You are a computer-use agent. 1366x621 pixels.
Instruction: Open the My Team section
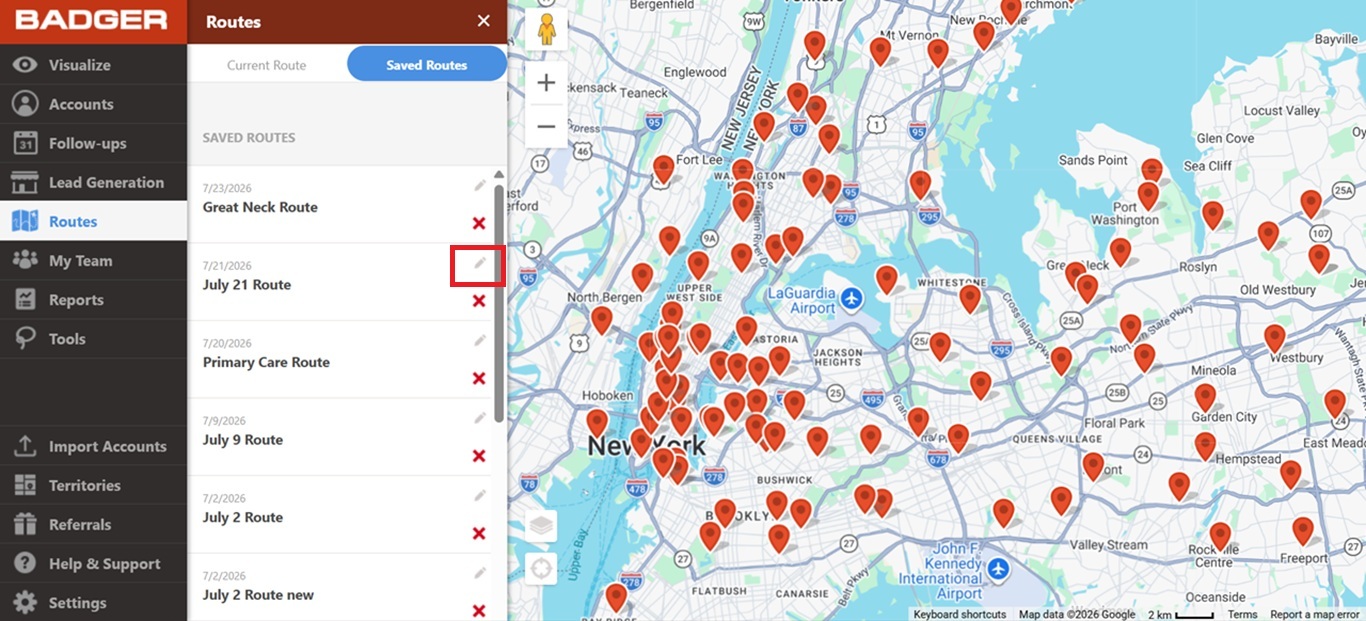[93, 260]
